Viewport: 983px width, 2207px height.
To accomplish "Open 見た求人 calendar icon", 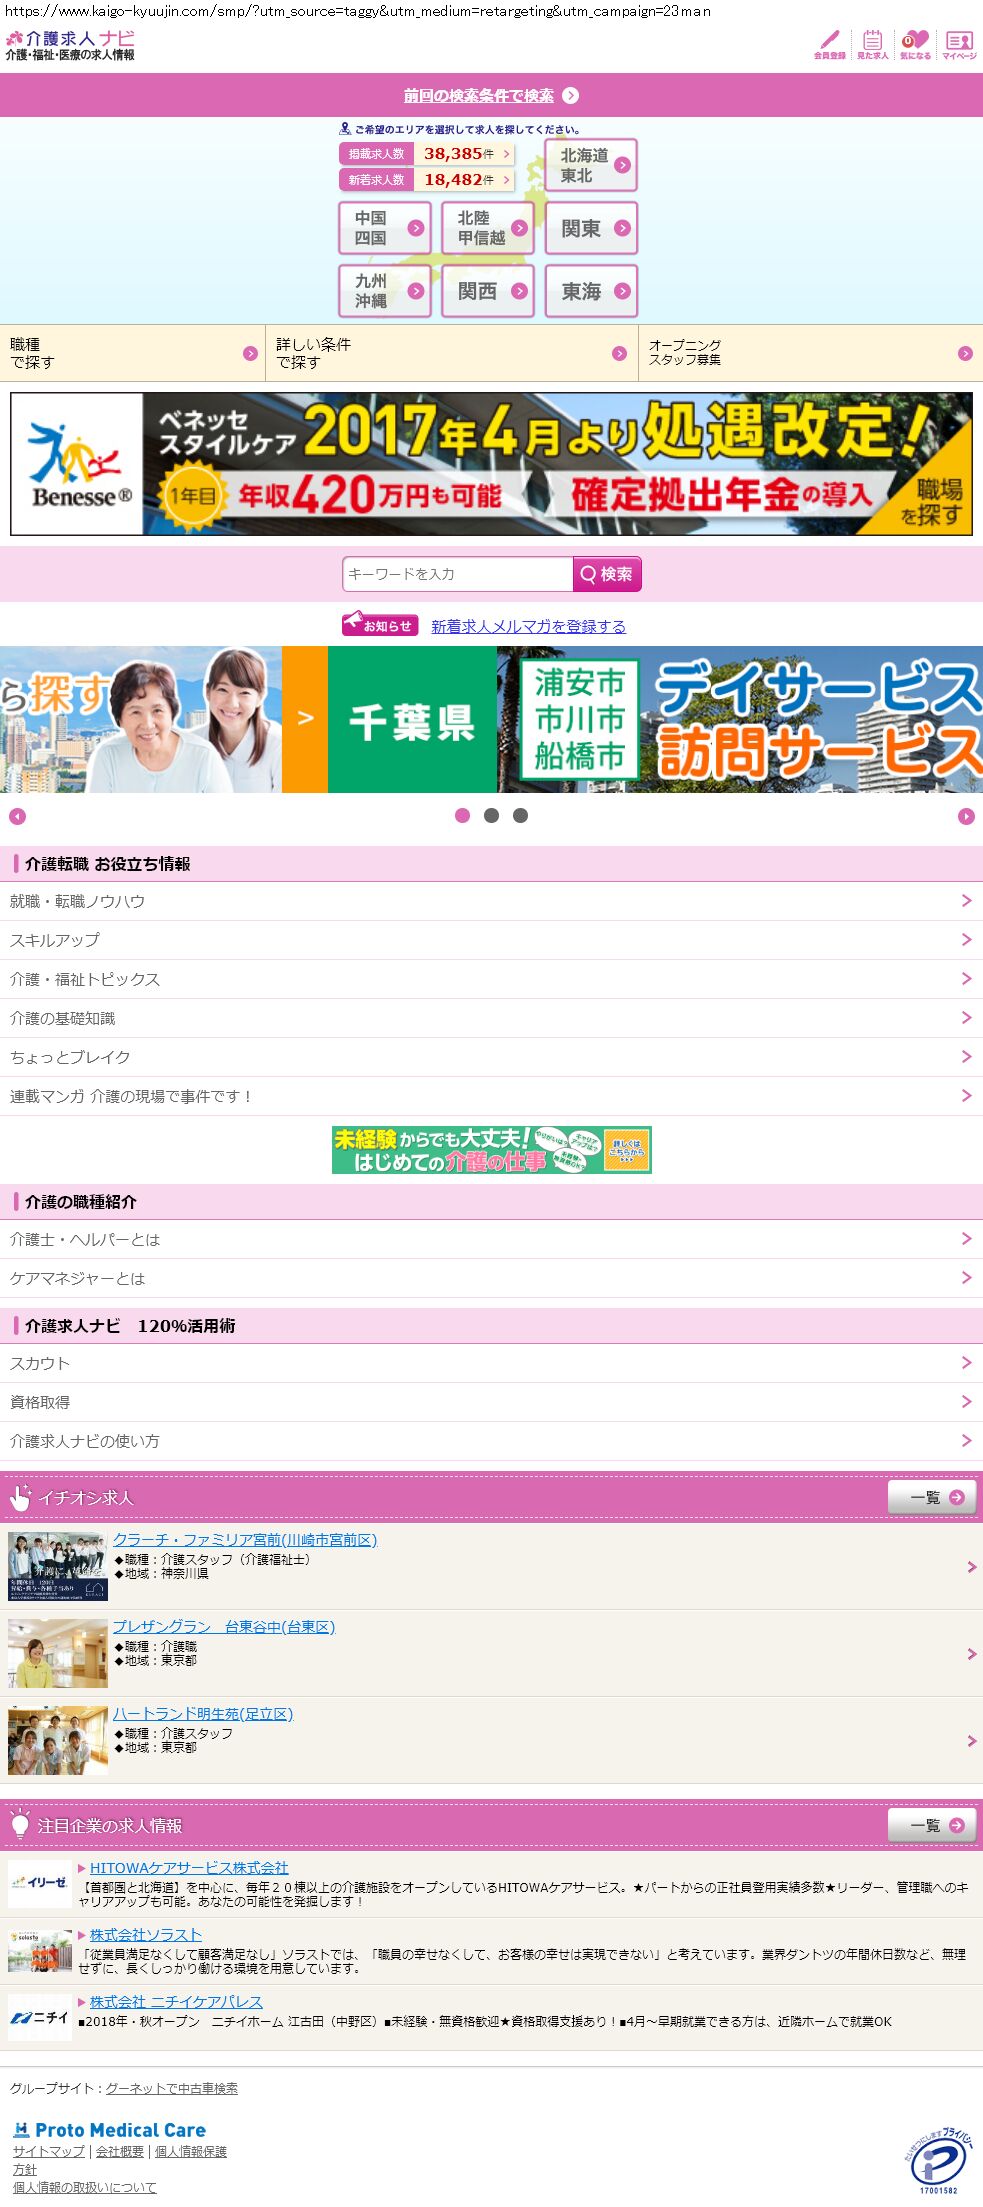I will click(872, 45).
